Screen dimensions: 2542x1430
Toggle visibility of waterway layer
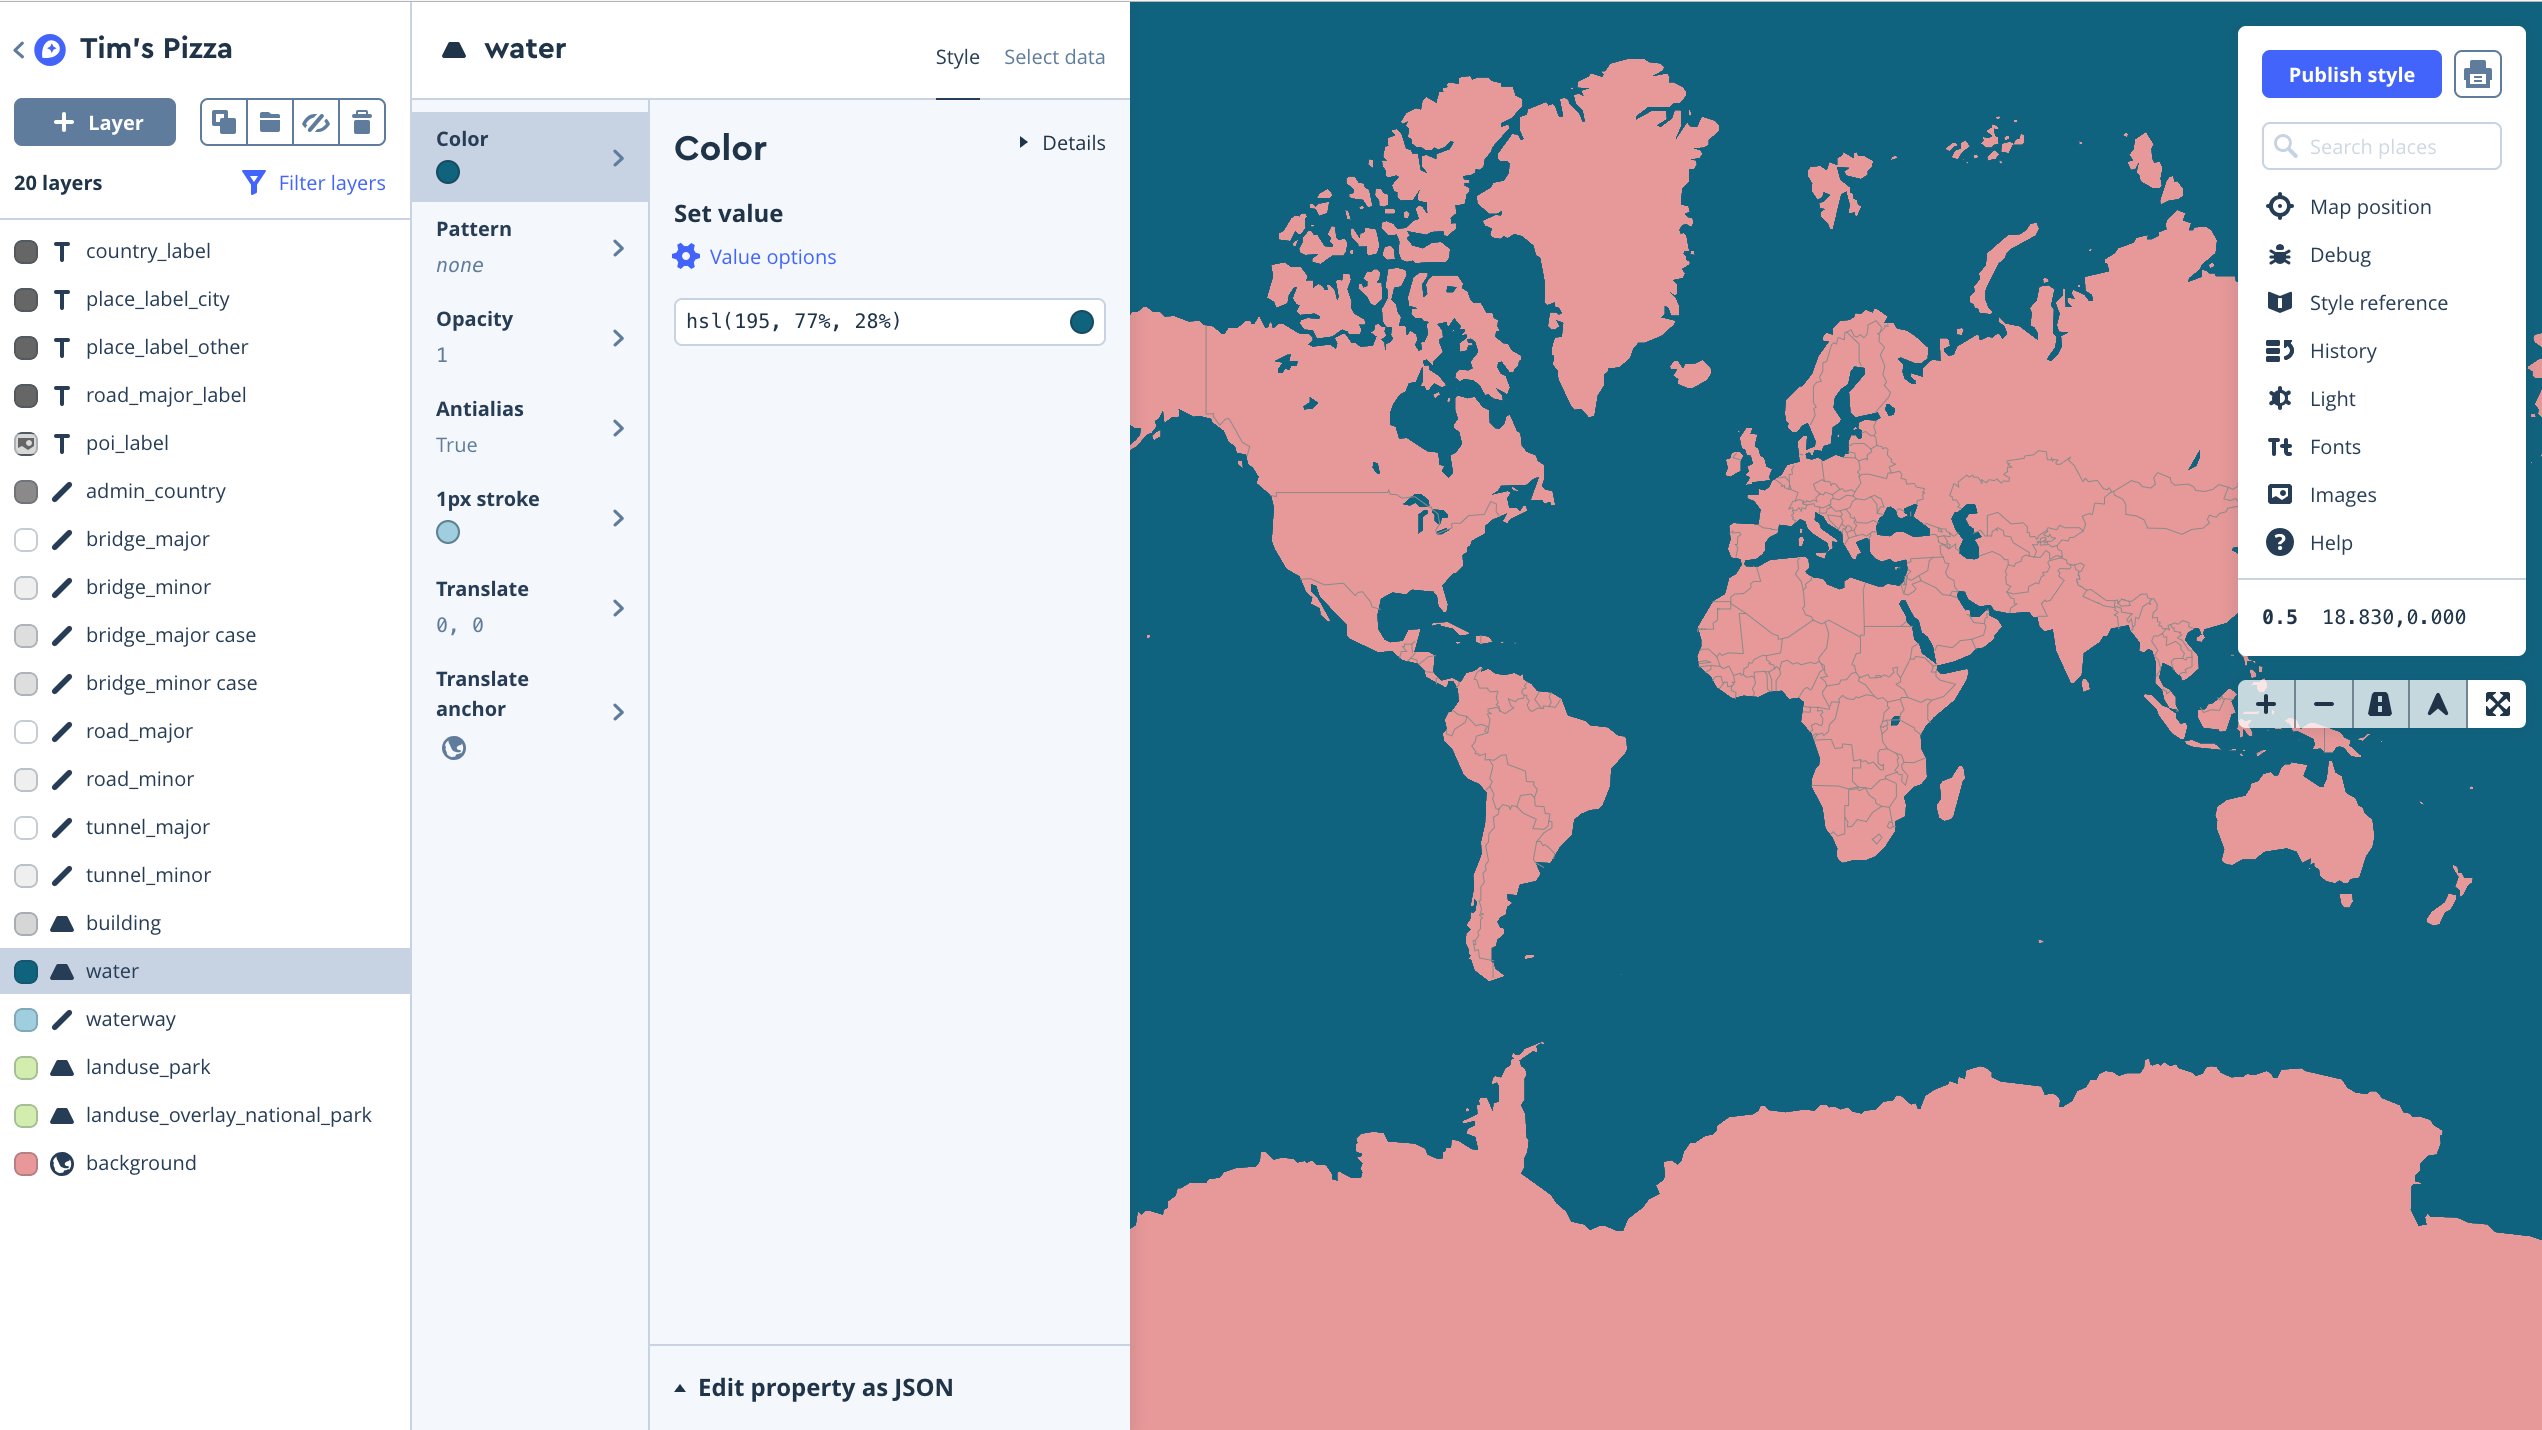[x=24, y=1018]
